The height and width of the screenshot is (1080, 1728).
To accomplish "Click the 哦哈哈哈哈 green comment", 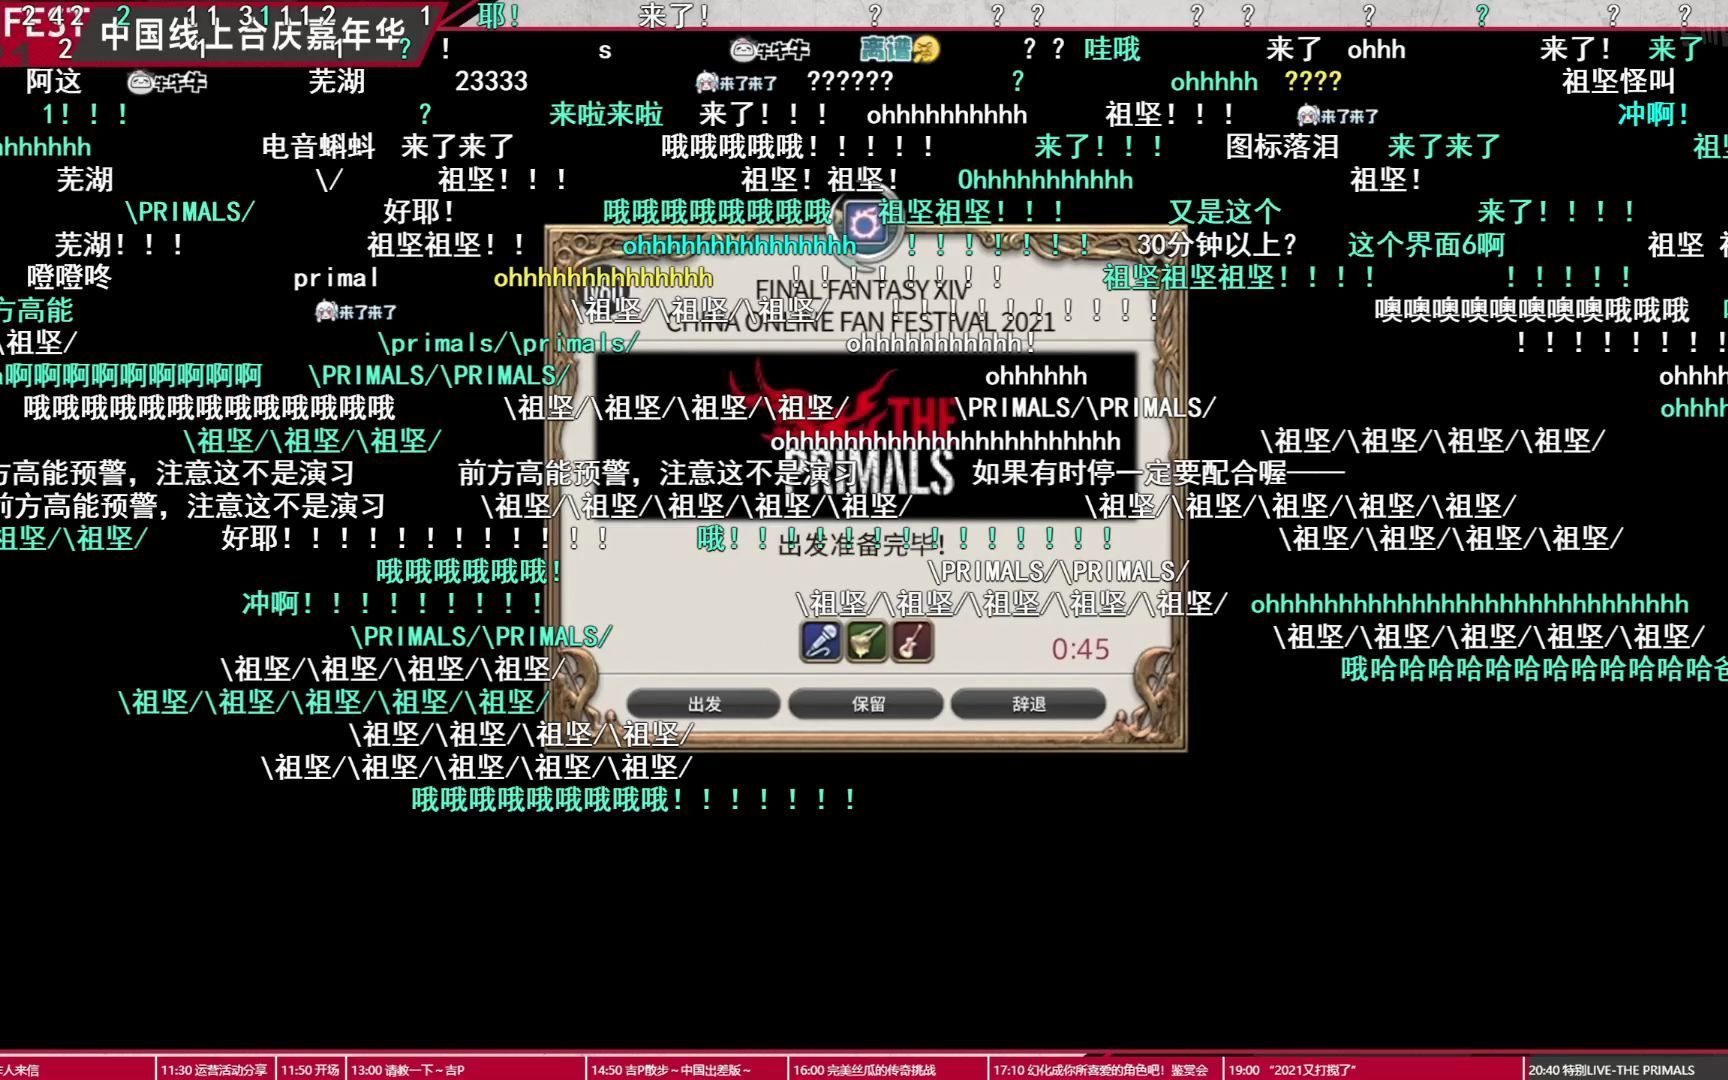I will click(x=1534, y=669).
